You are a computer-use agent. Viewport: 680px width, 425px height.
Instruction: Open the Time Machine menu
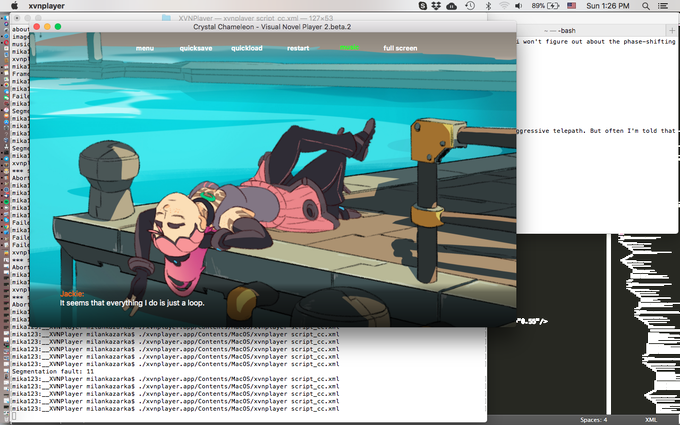[470, 6]
